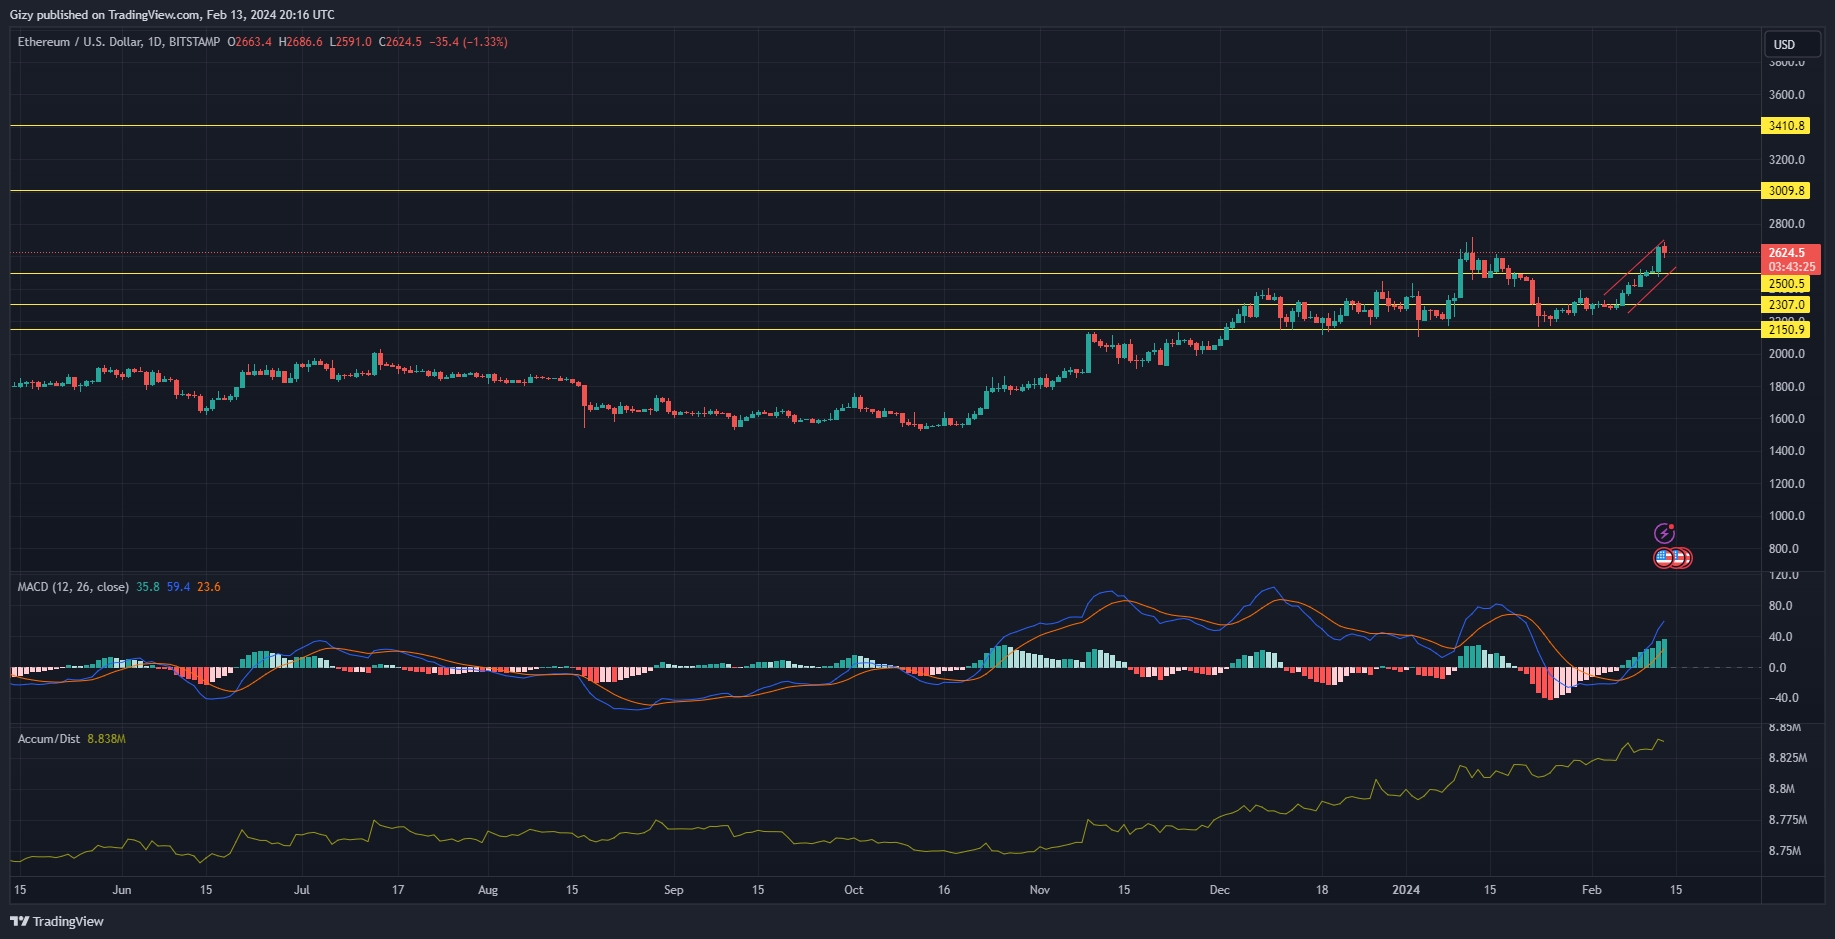Click the Jun label on the time axis
The image size is (1835, 939).
122,890
